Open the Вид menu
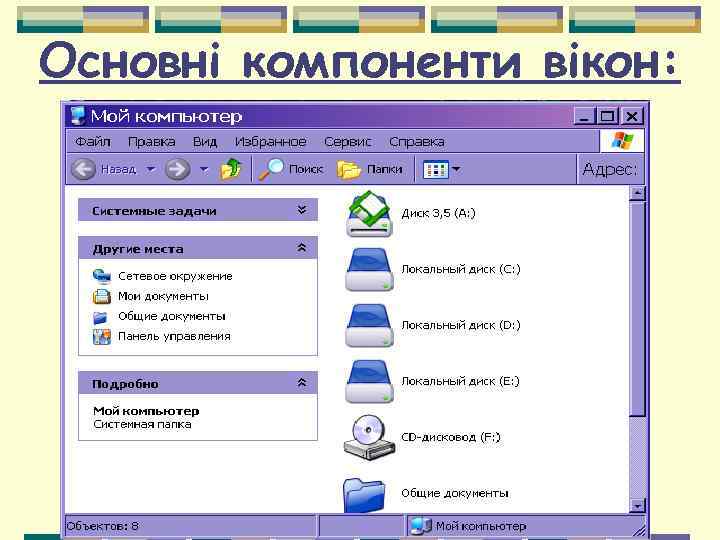Image resolution: width=720 pixels, height=540 pixels. tap(205, 141)
